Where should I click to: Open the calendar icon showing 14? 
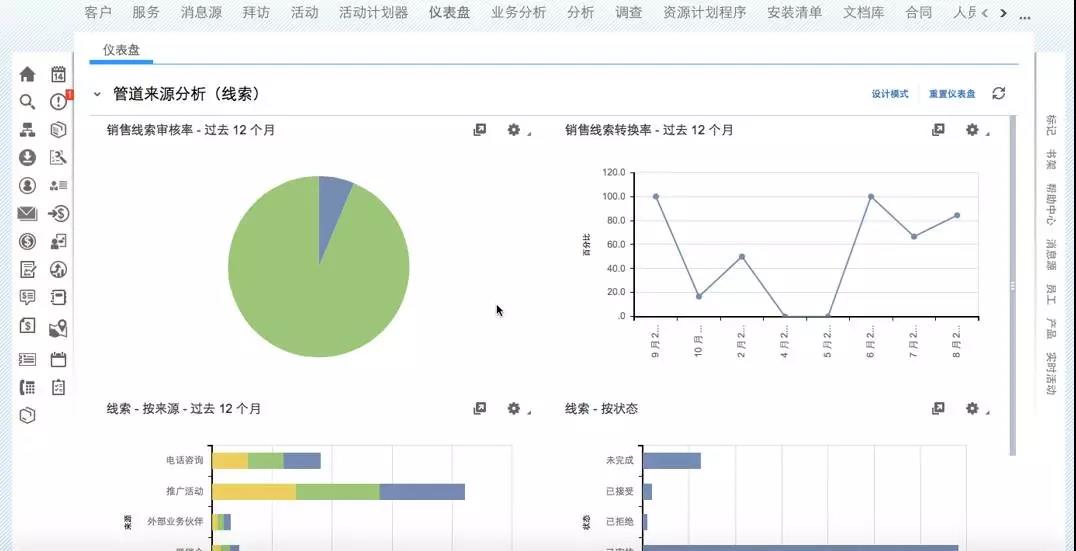pyautogui.click(x=59, y=74)
